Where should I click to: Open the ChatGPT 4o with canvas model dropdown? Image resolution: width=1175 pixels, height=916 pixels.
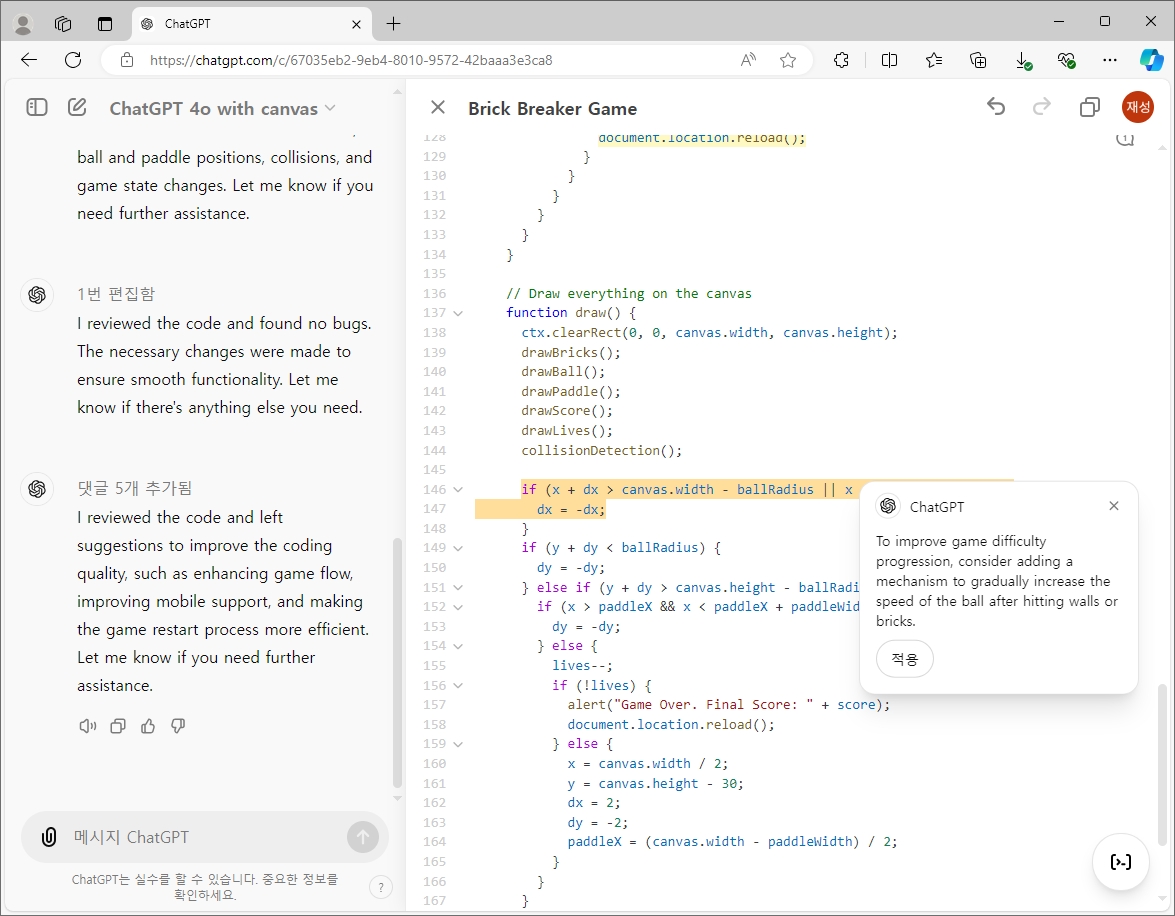(223, 109)
